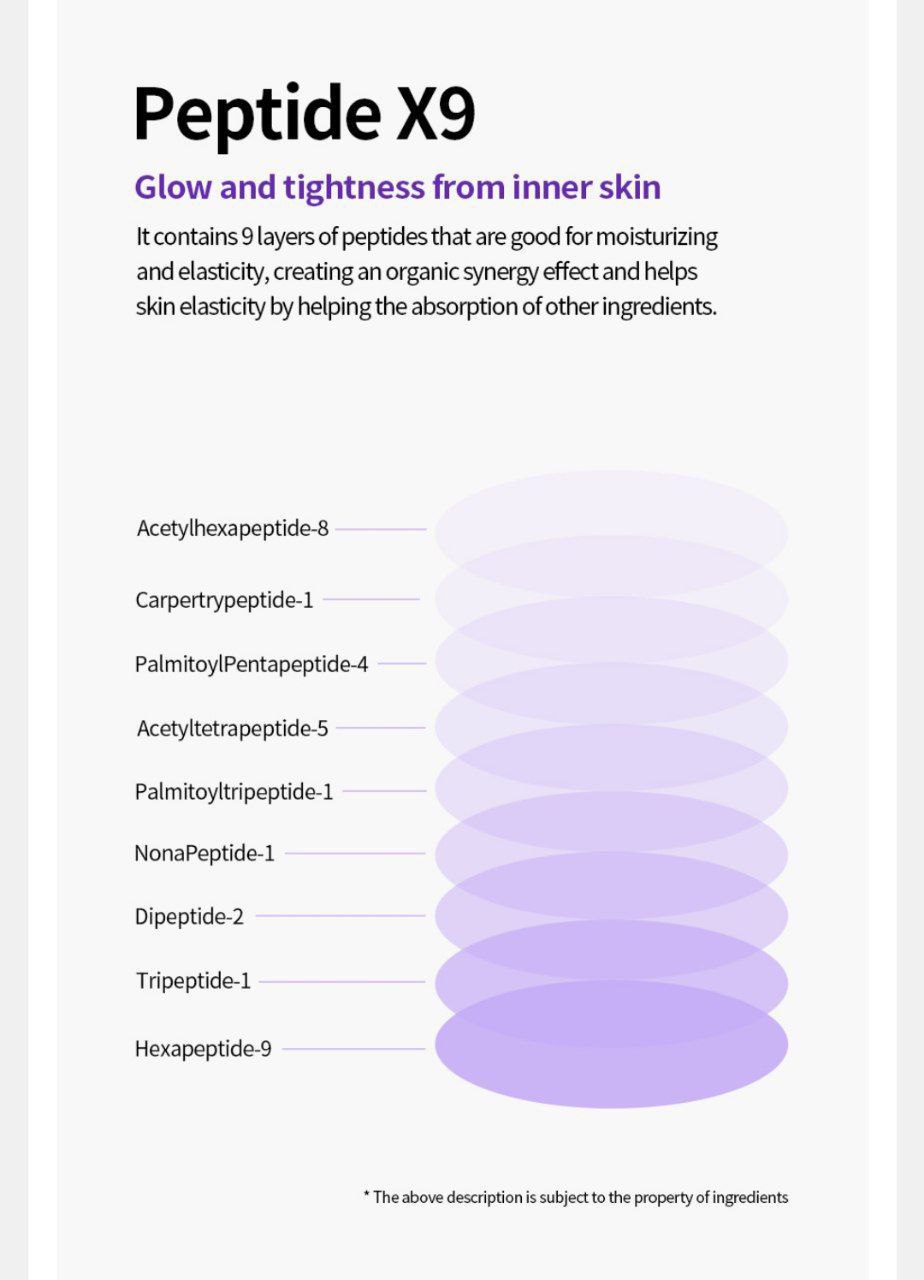924x1280 pixels.
Task: Click the connector line next to Dipeptide-2
Action: pos(340,916)
